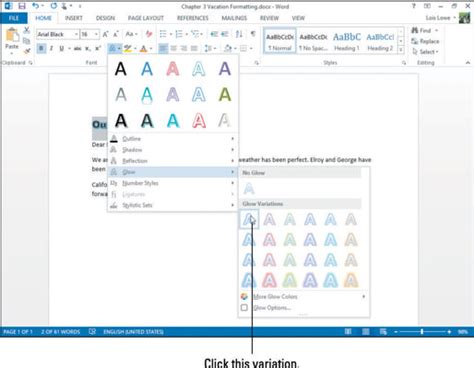Image resolution: width=474 pixels, height=368 pixels.
Task: Increase font size with Grow Font
Action: (105, 34)
